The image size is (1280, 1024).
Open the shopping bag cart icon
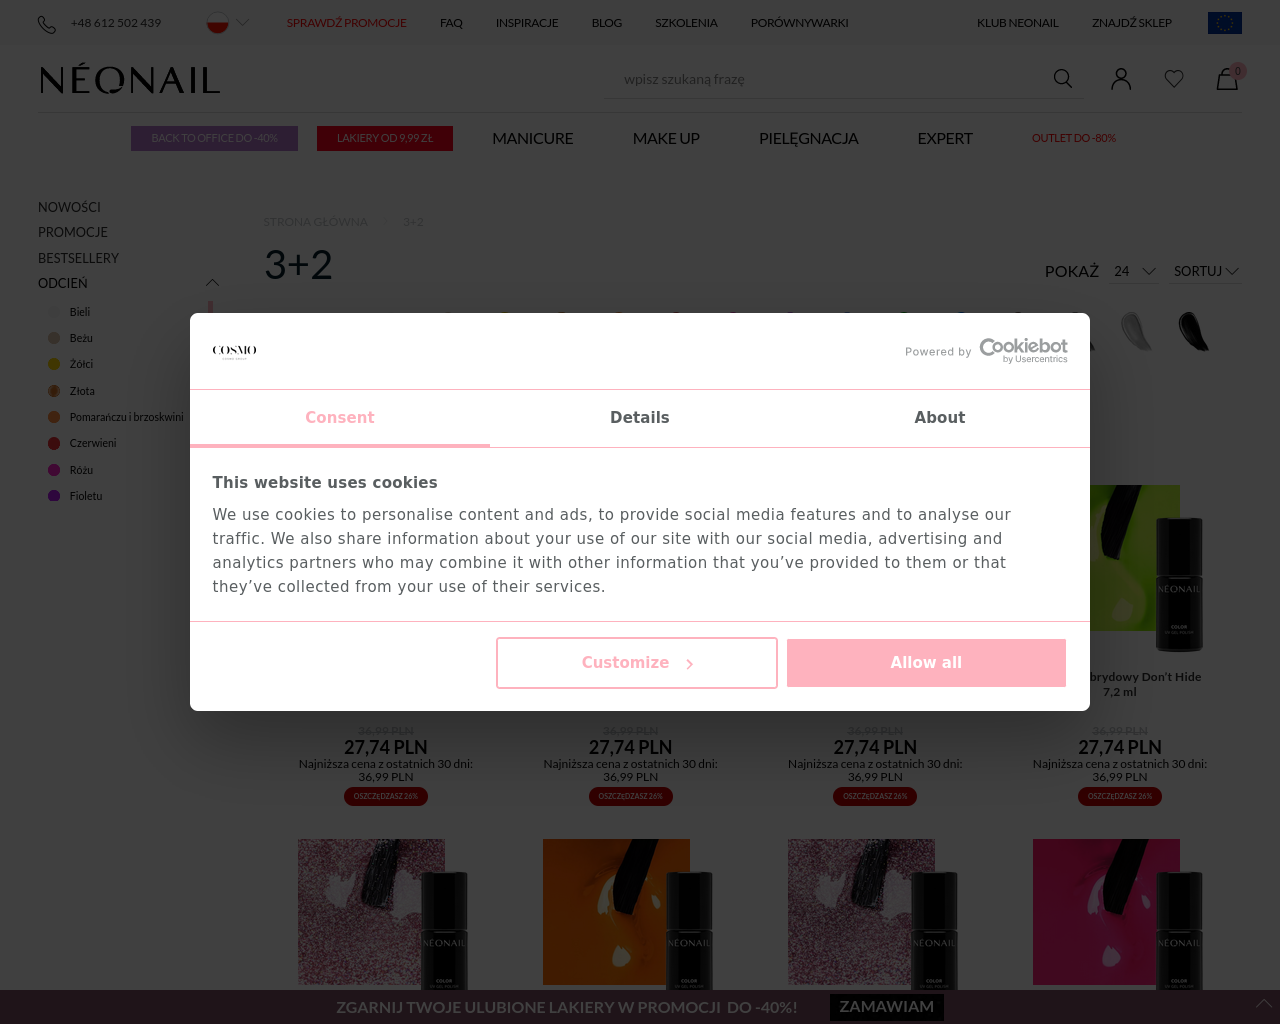coord(1227,79)
